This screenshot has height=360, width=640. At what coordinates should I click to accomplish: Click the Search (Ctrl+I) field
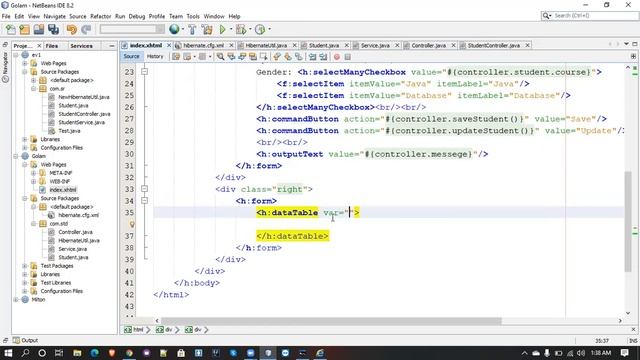[589, 16]
